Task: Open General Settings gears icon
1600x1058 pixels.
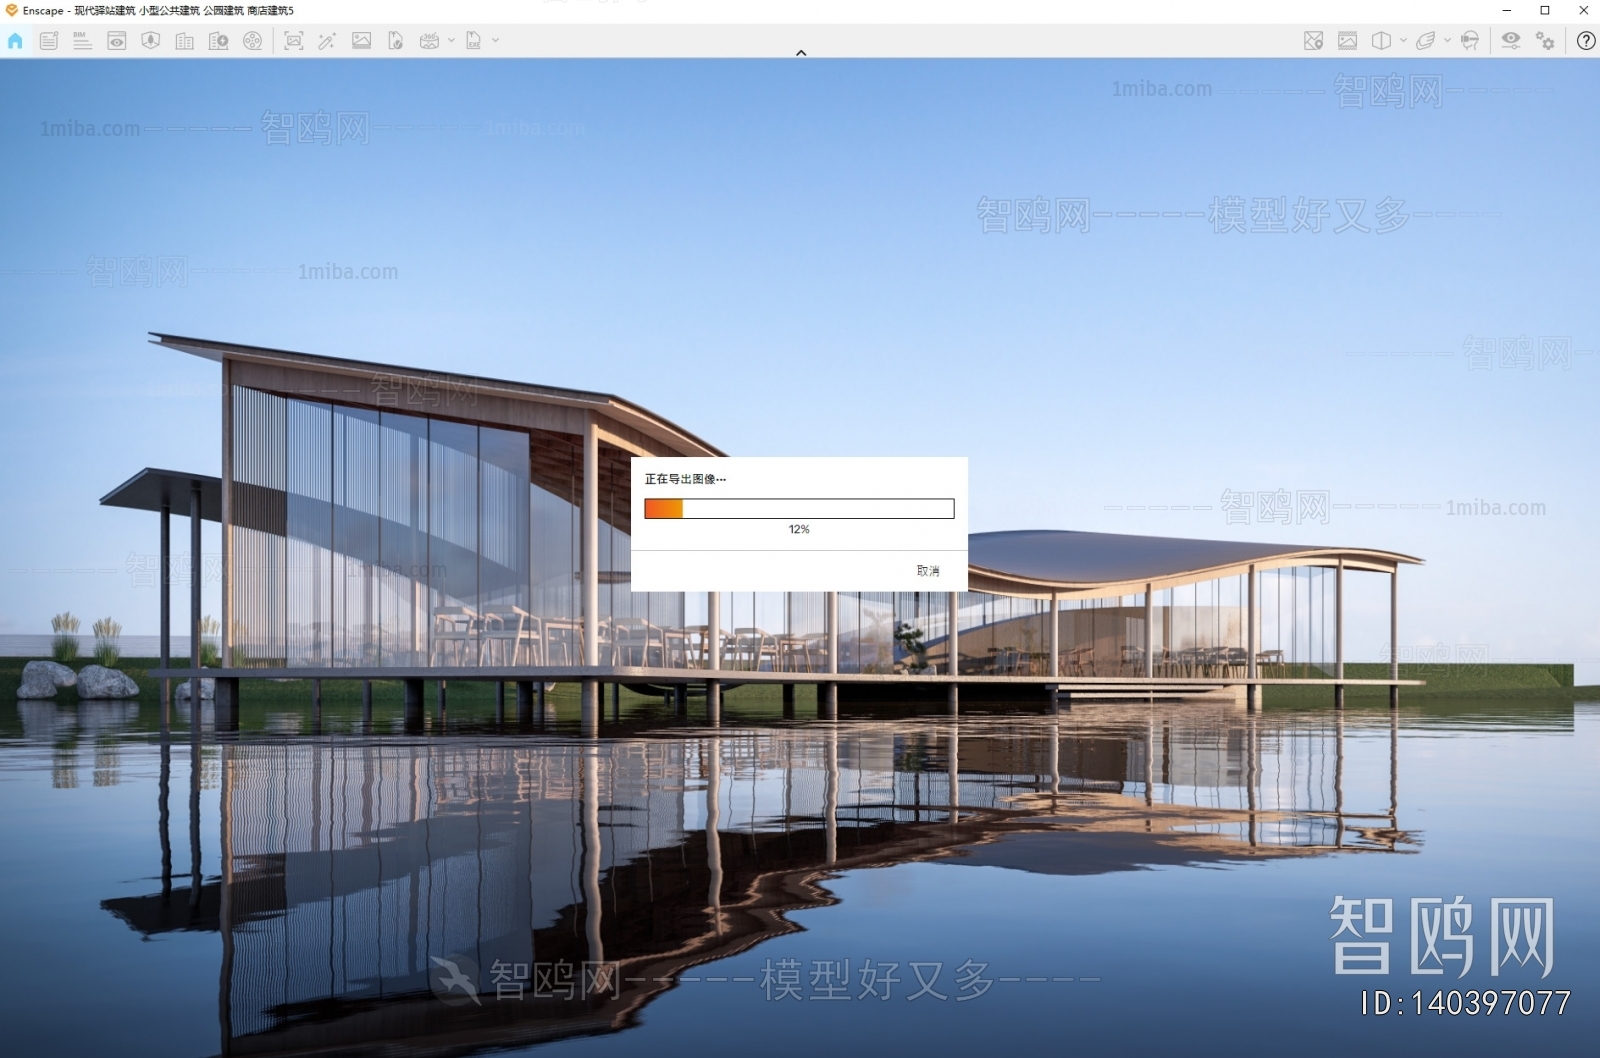Action: coord(1545,41)
